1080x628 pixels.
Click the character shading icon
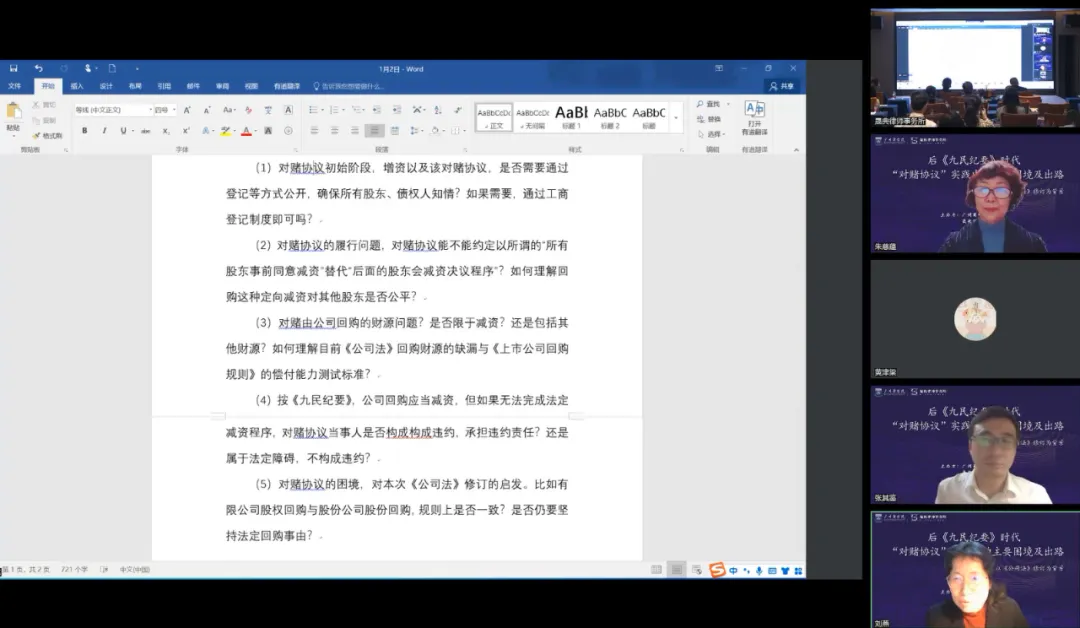pyautogui.click(x=268, y=130)
